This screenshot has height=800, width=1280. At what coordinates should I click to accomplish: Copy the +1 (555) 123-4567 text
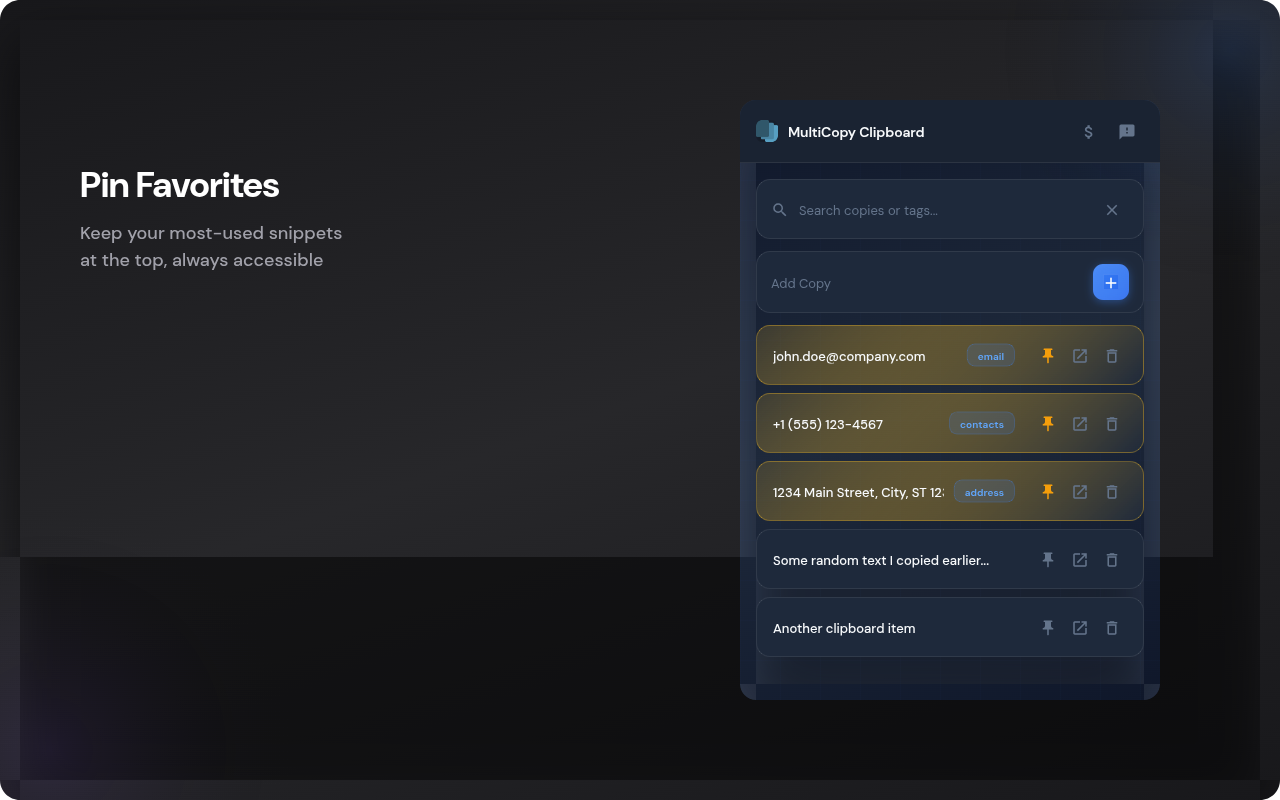tap(828, 424)
